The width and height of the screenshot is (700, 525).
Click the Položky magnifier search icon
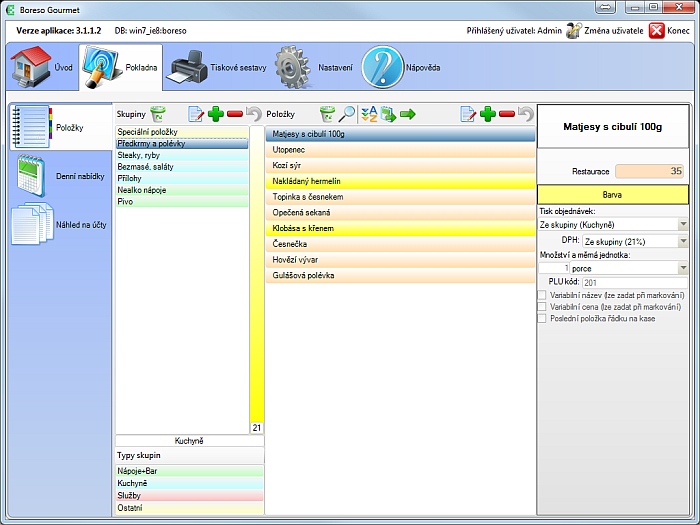click(x=346, y=114)
